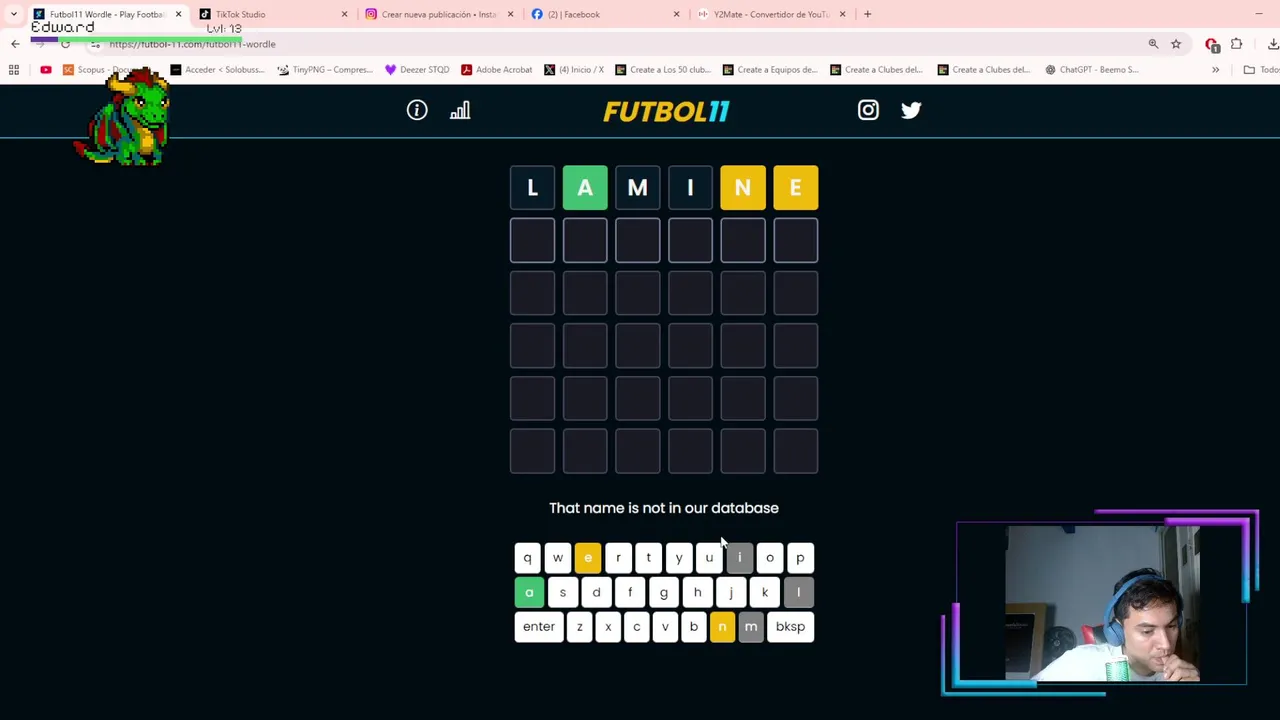Reload the page
Image resolution: width=1280 pixels, height=720 pixels.
(65, 44)
